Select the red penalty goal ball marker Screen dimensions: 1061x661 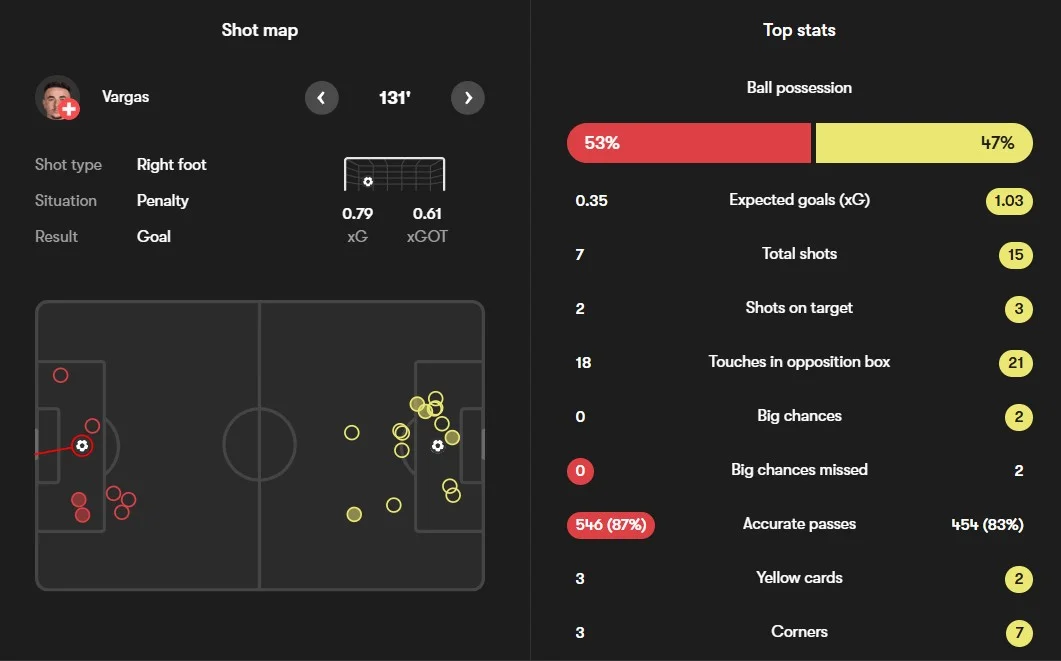[82, 446]
